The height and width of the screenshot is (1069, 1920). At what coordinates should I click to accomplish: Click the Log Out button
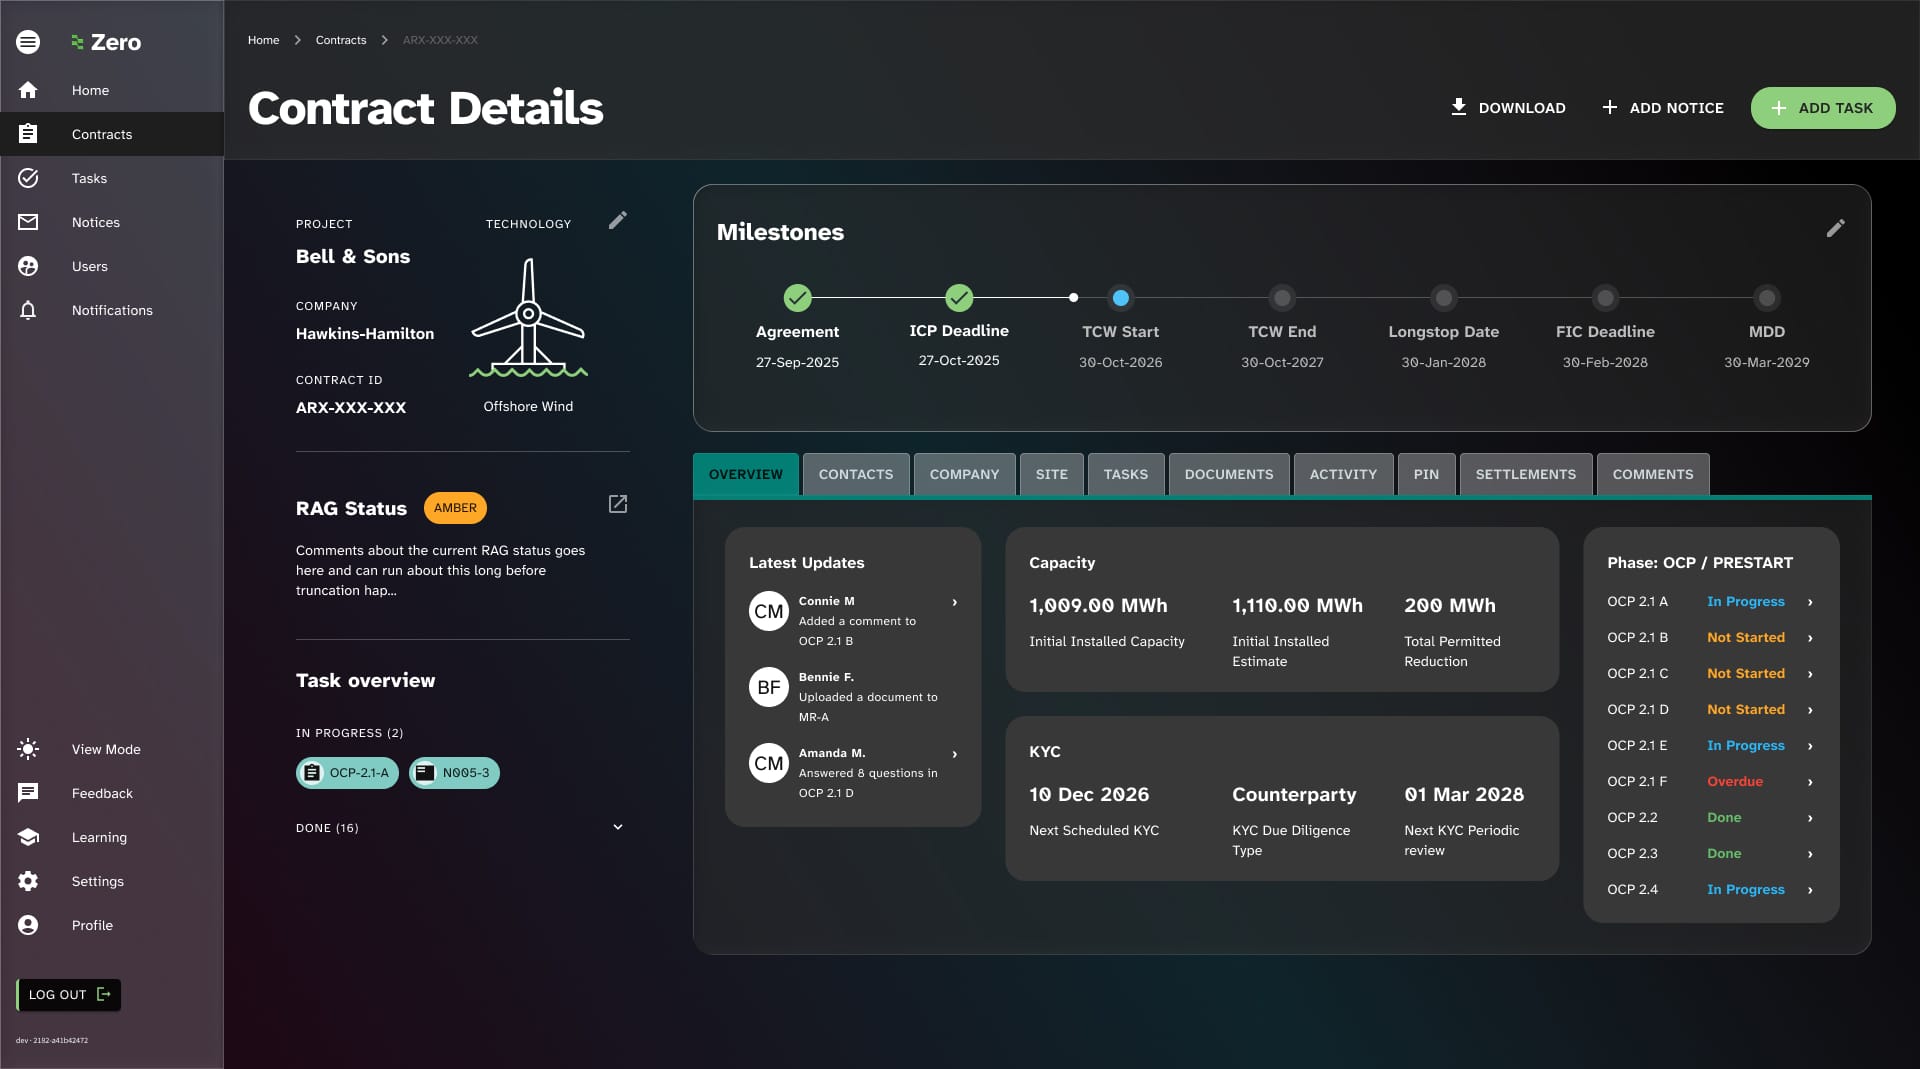[68, 995]
